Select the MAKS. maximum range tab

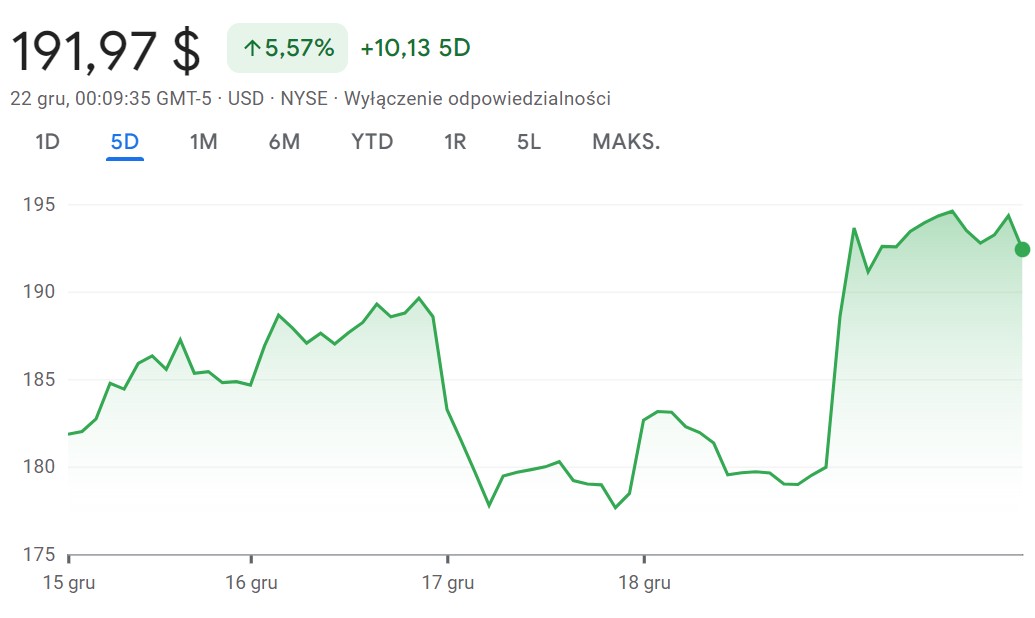tap(626, 142)
